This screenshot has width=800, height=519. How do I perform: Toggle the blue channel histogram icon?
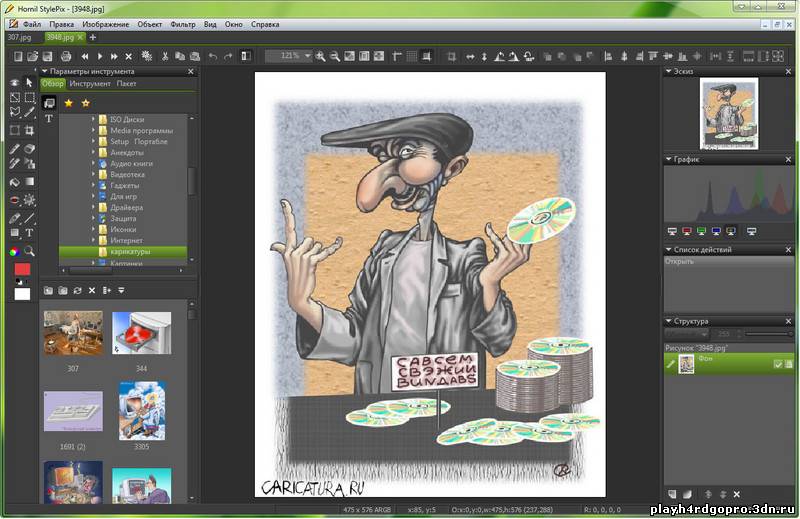716,232
